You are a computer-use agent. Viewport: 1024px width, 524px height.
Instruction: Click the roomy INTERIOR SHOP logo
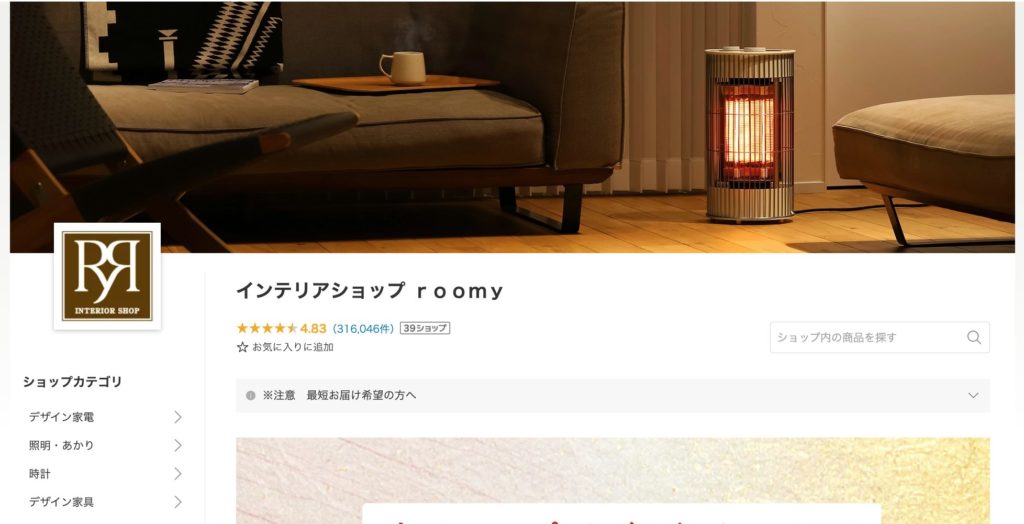click(x=107, y=276)
